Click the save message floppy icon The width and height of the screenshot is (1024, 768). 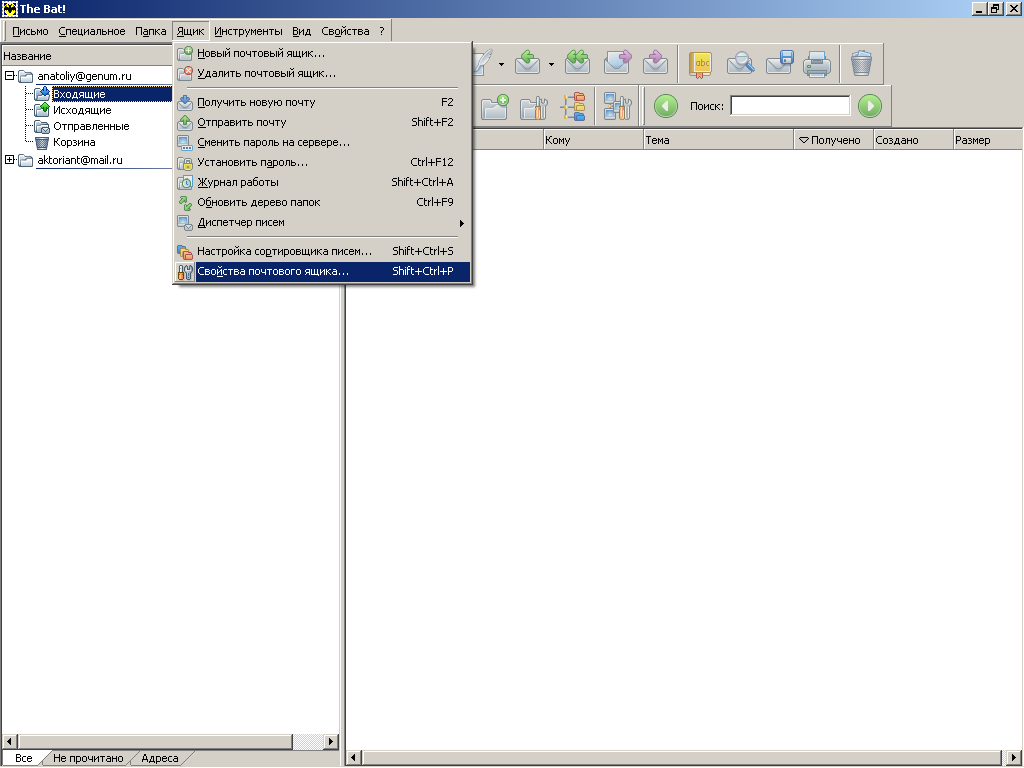(x=779, y=64)
